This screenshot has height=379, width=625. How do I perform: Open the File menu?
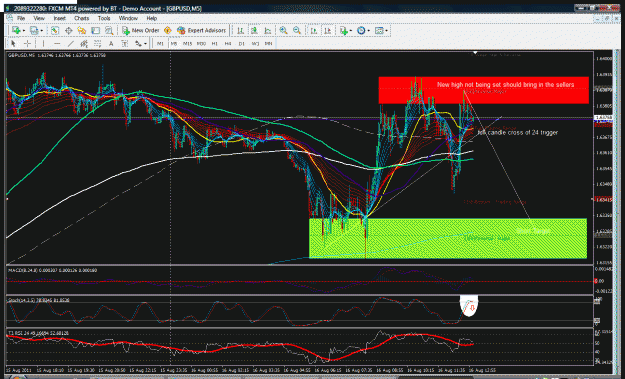click(x=21, y=18)
